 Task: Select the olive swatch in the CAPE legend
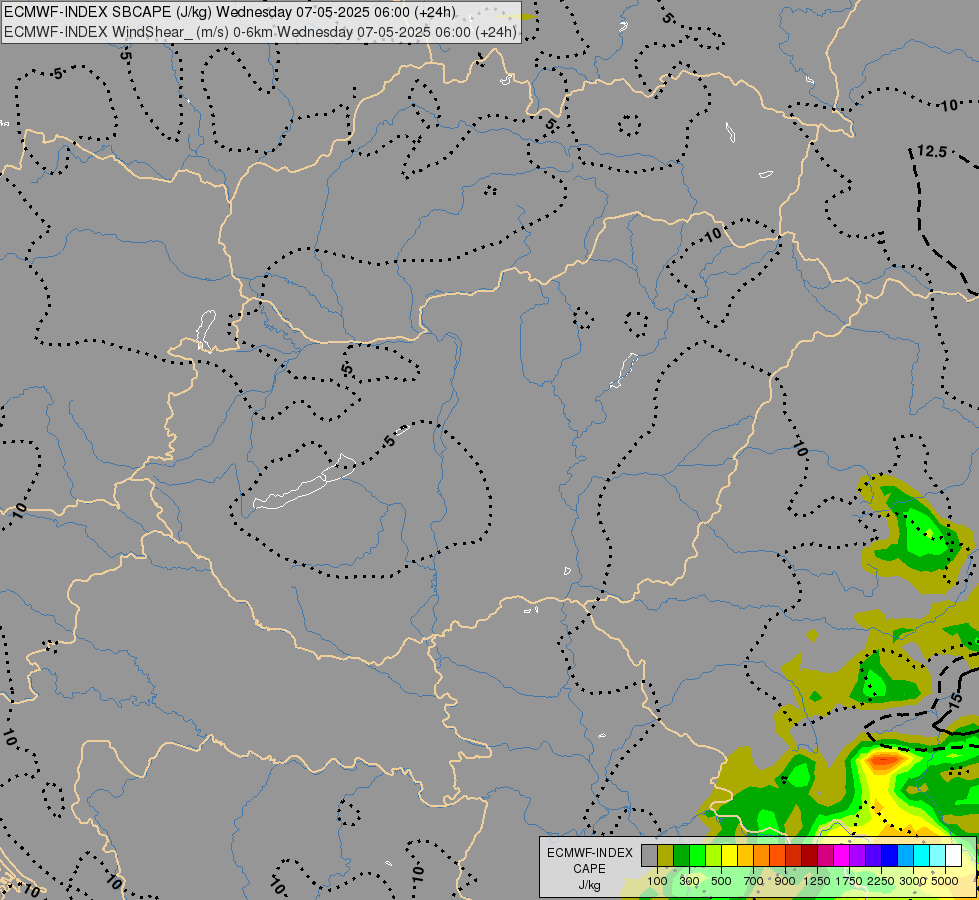(666, 855)
